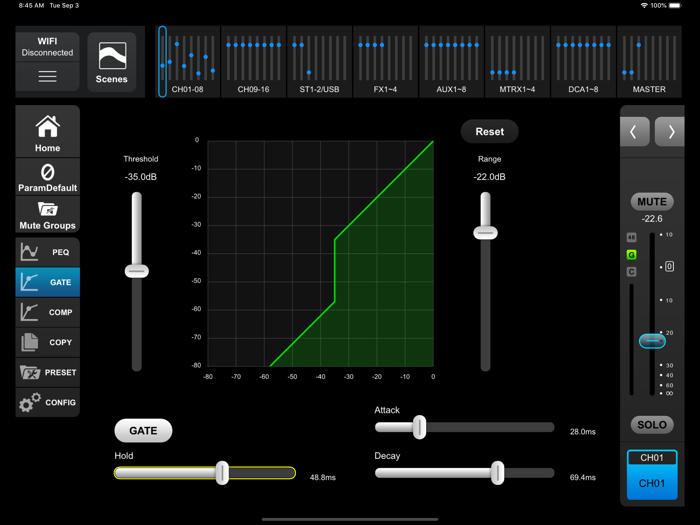Check the Wi-Fi status bar icon
This screenshot has width=700, height=525.
(x=644, y=5)
